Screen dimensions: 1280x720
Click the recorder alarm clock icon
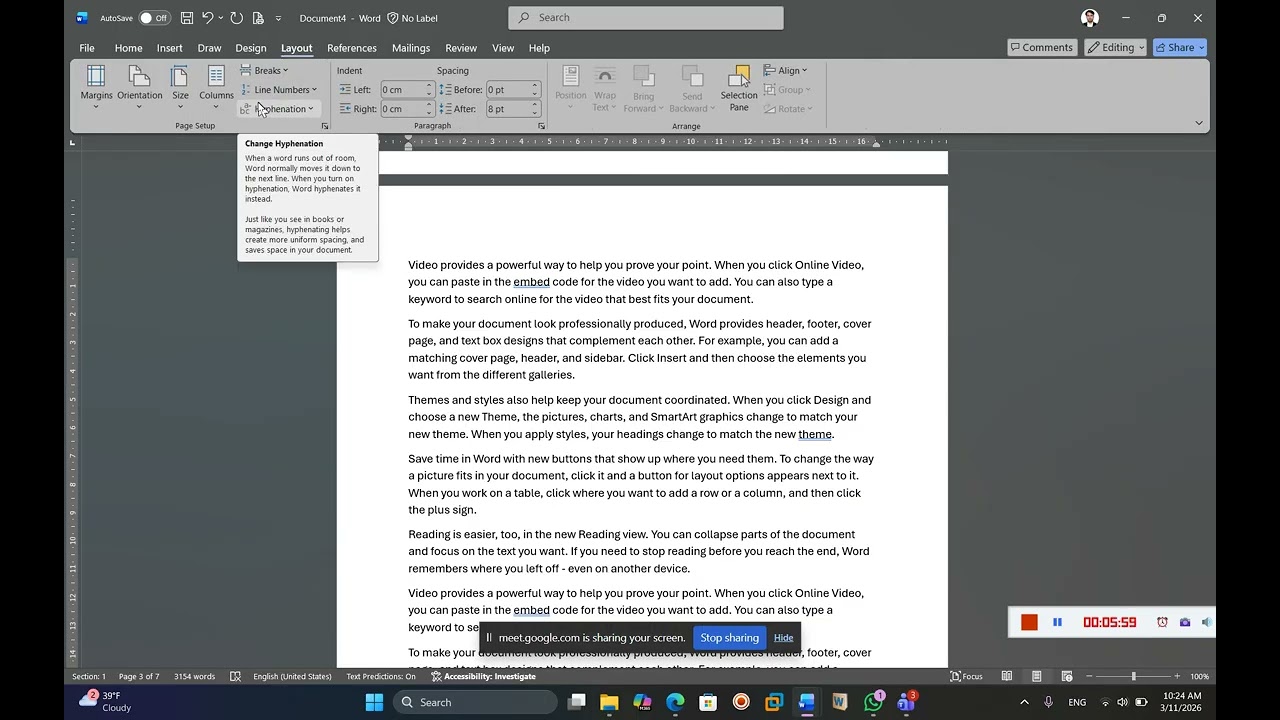click(x=1162, y=622)
